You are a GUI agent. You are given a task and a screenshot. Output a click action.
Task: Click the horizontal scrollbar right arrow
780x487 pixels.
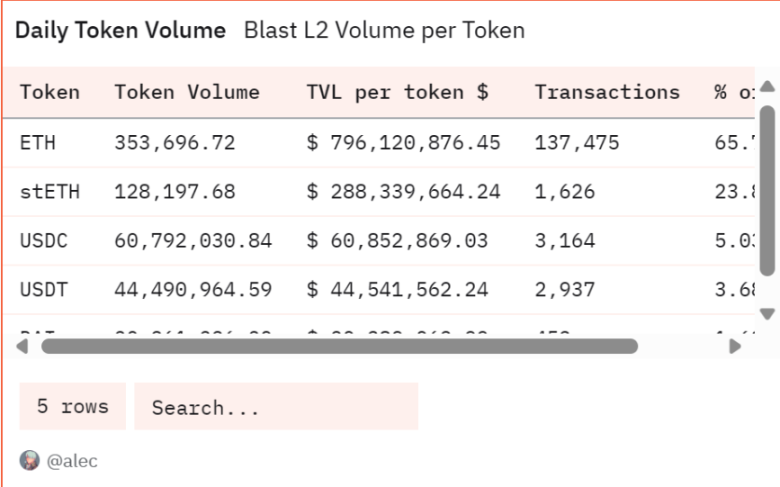(x=735, y=346)
